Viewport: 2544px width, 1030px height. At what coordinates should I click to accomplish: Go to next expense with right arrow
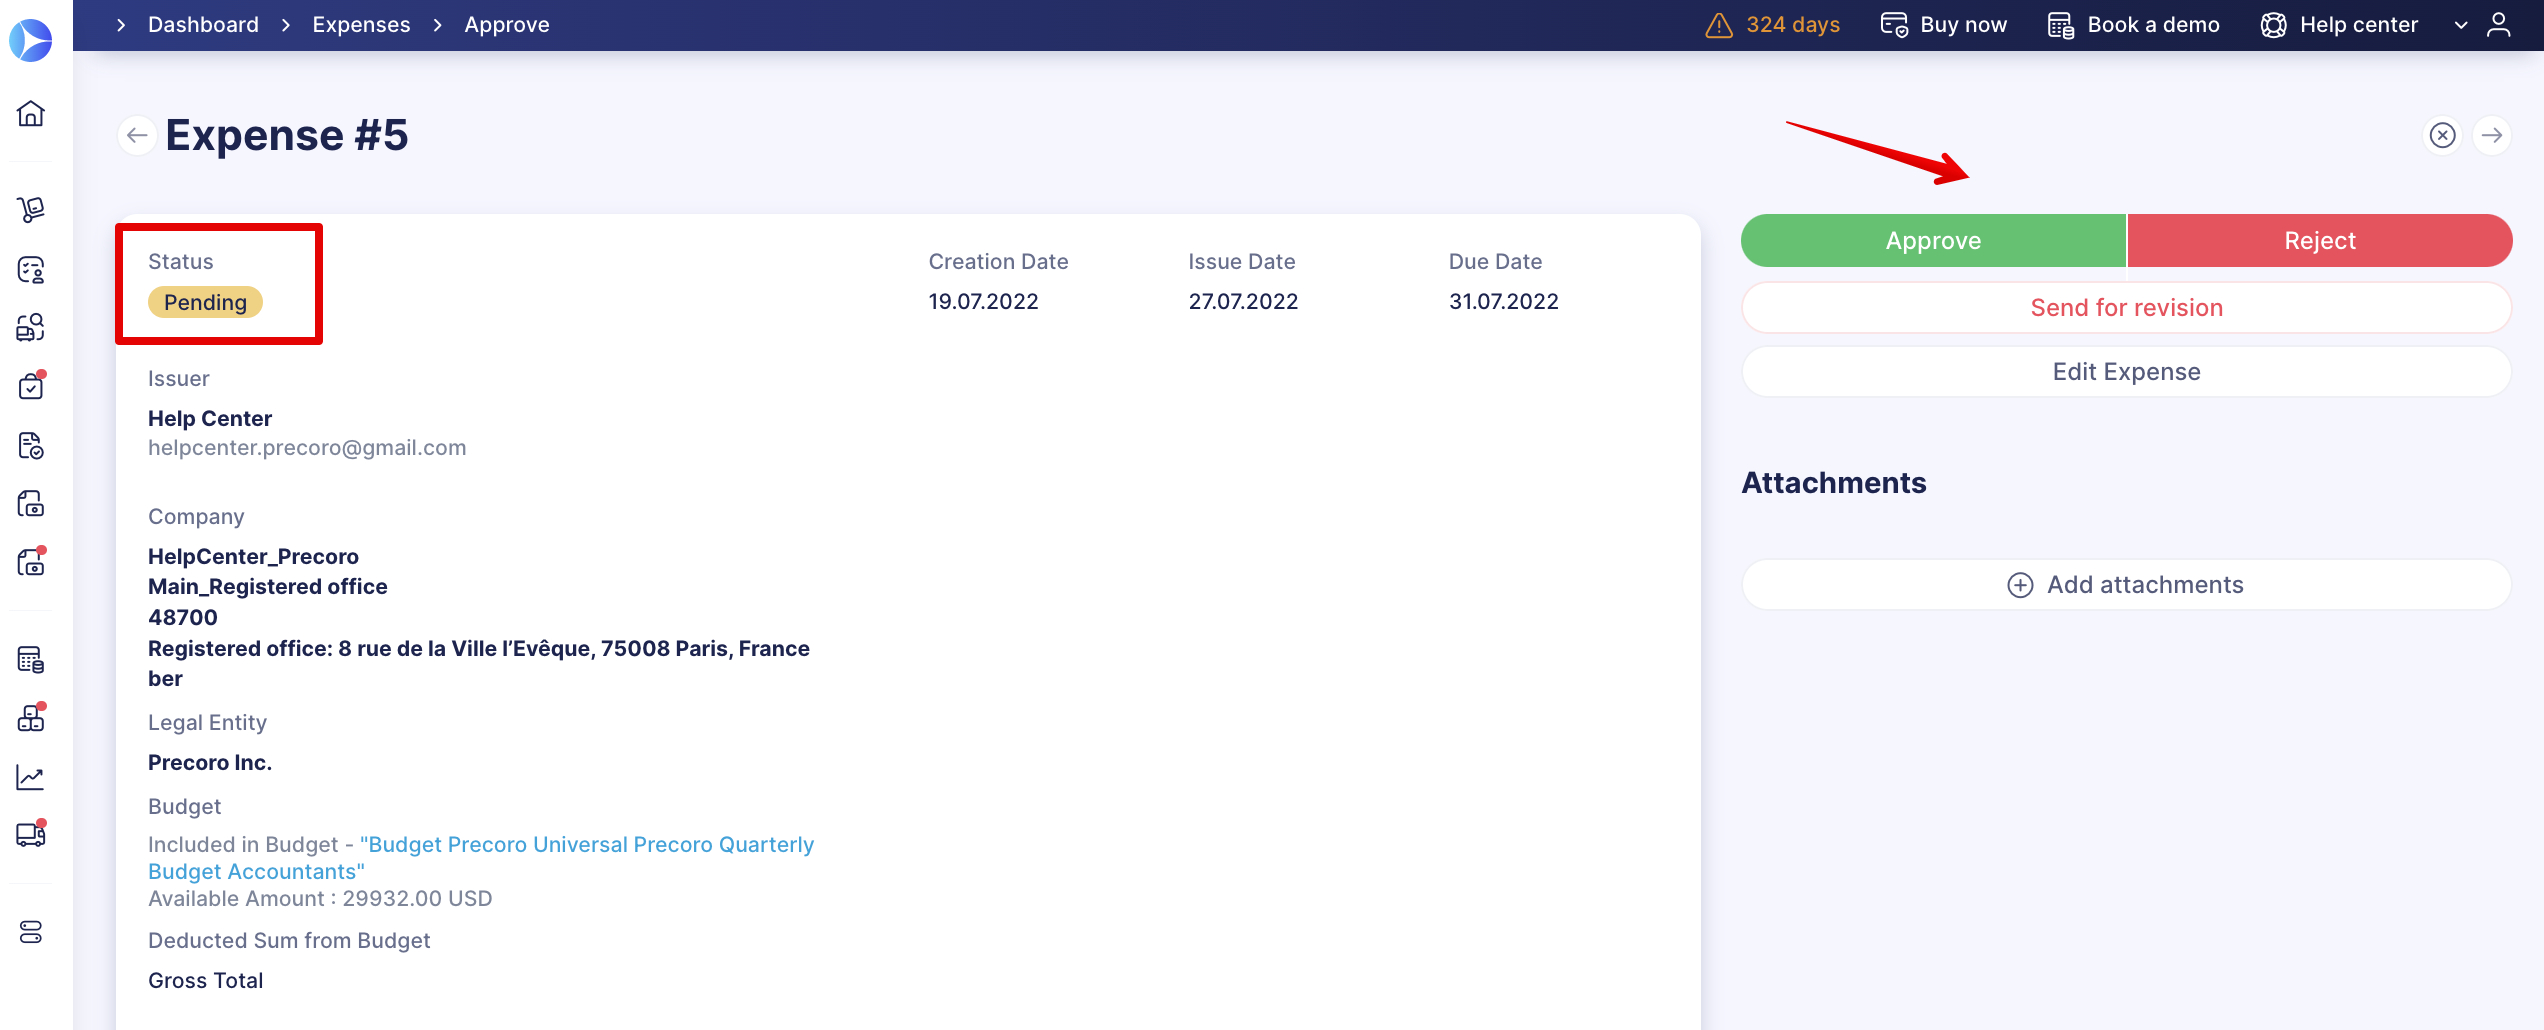2492,135
